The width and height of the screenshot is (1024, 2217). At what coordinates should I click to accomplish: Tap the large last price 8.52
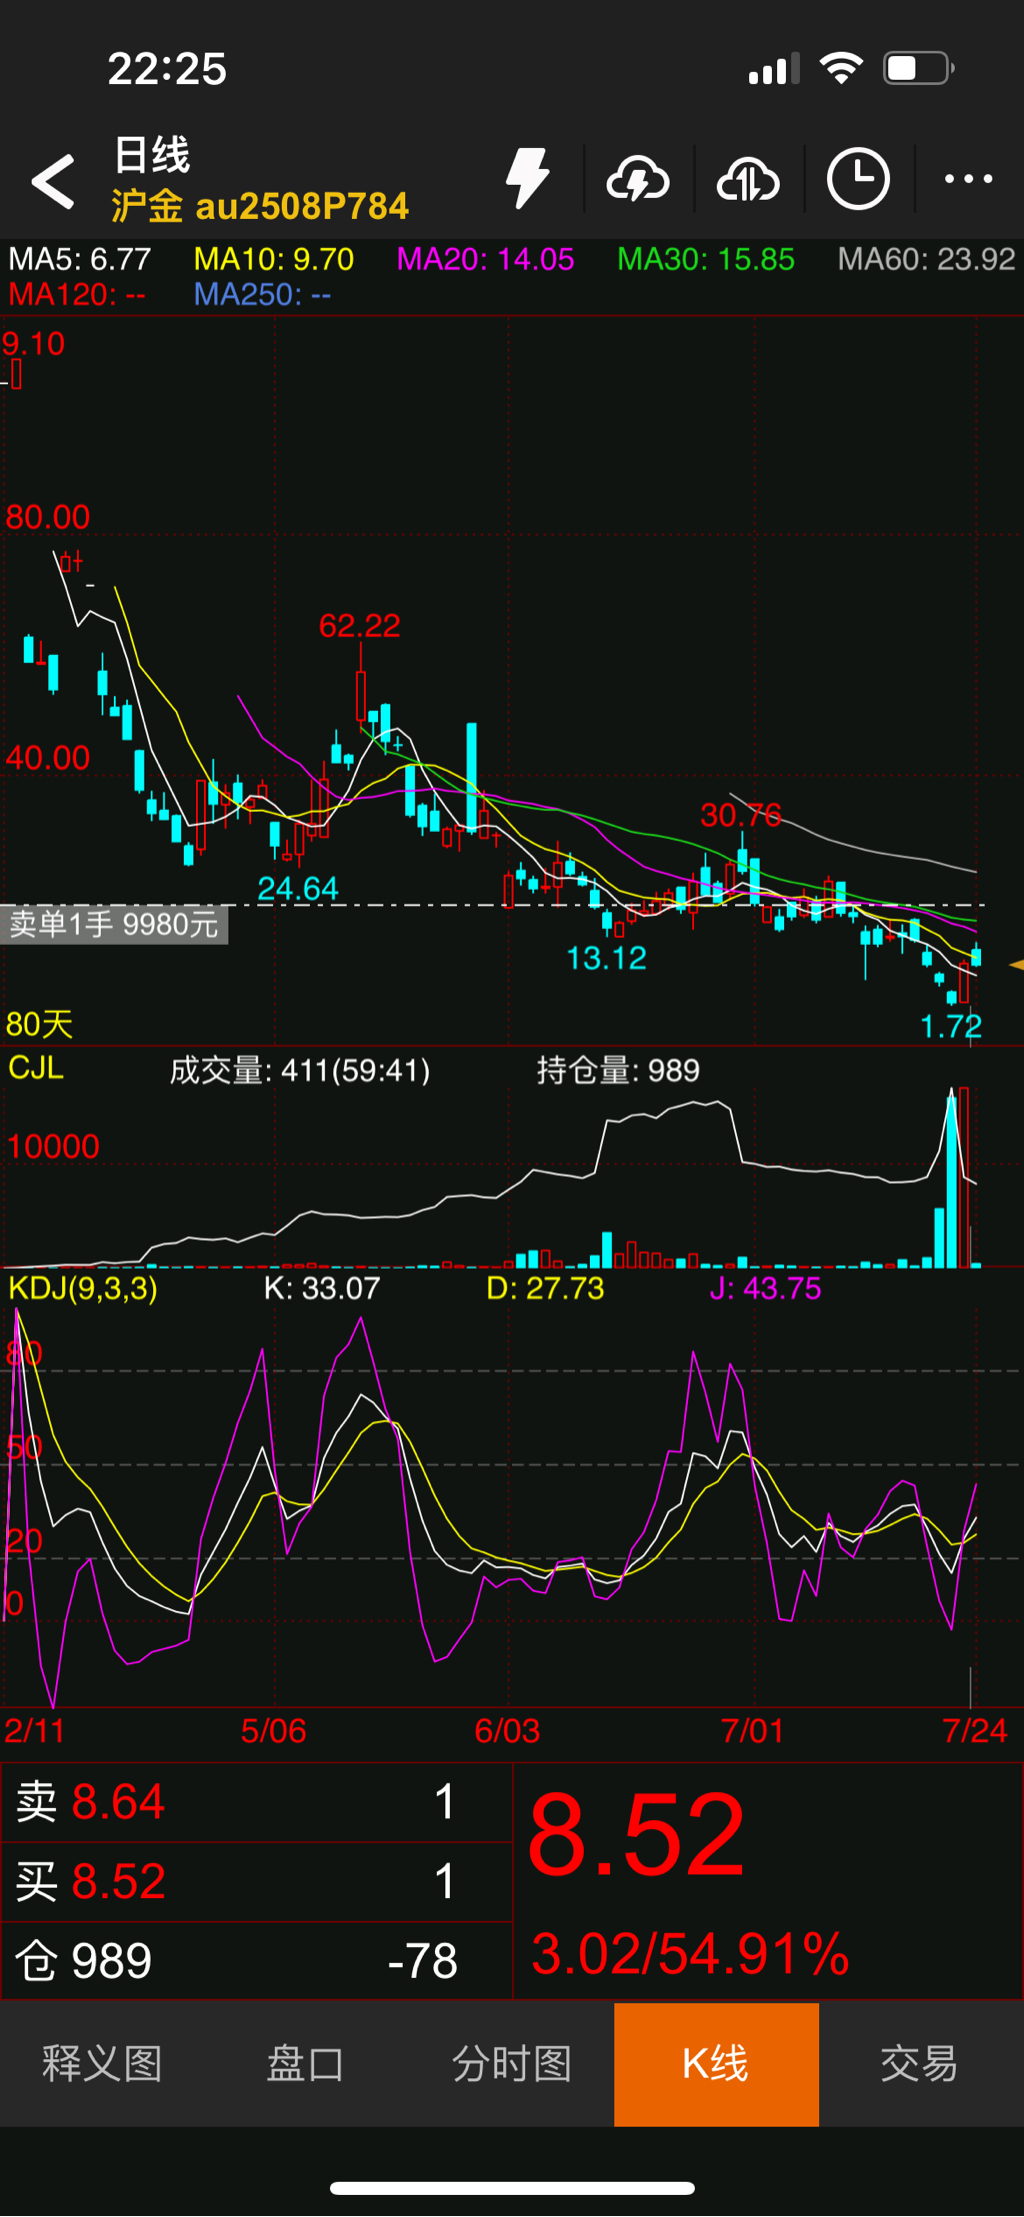[637, 1835]
